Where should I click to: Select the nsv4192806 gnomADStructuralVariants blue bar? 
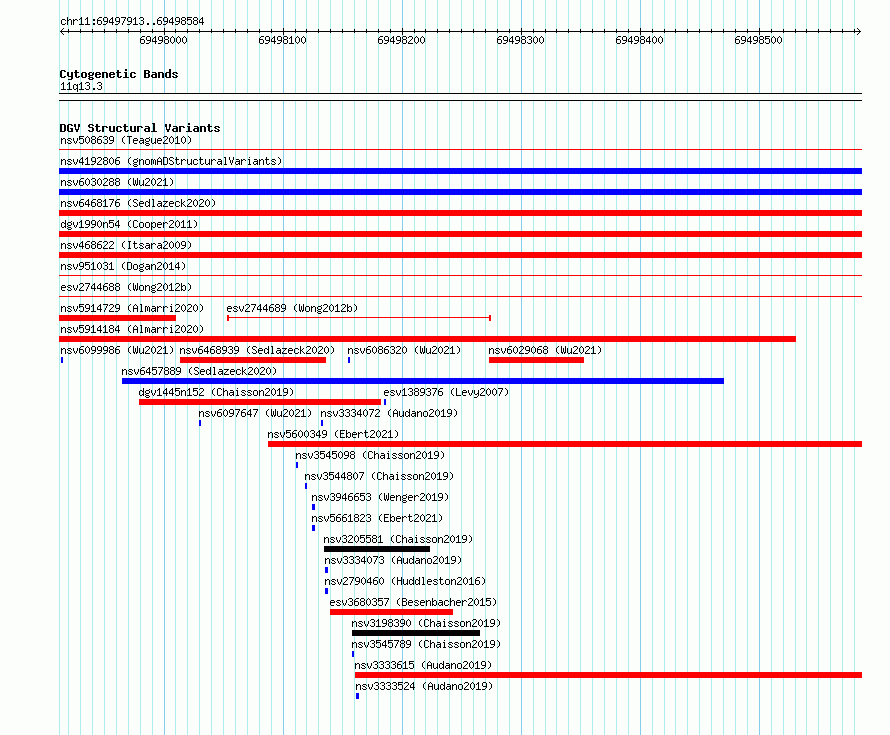coord(460,171)
